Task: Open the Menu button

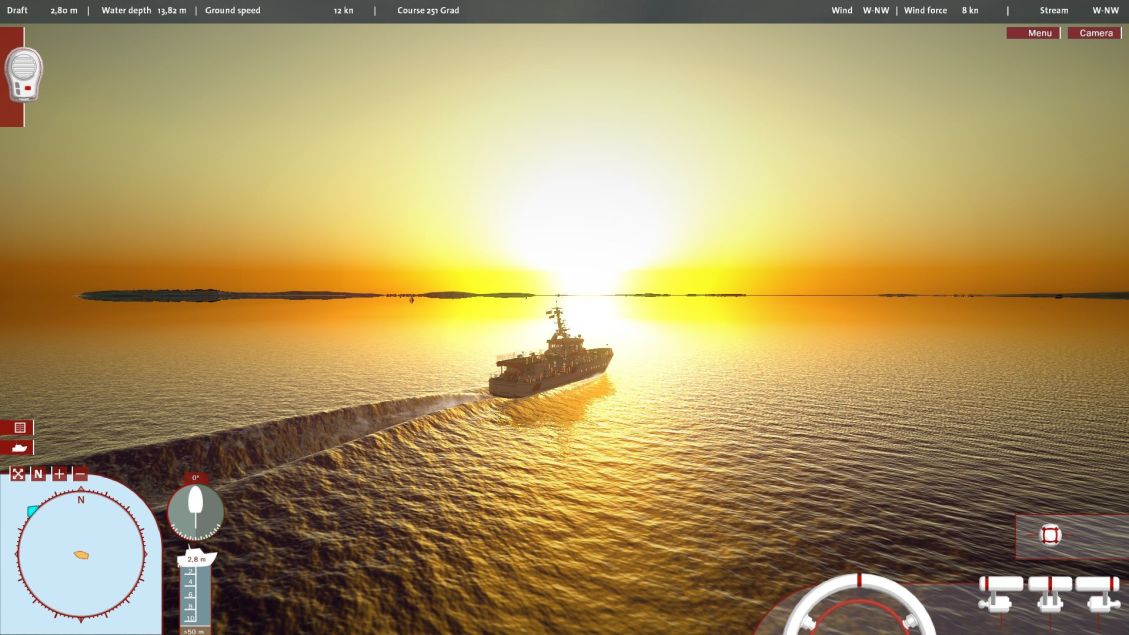Action: 1033,33
